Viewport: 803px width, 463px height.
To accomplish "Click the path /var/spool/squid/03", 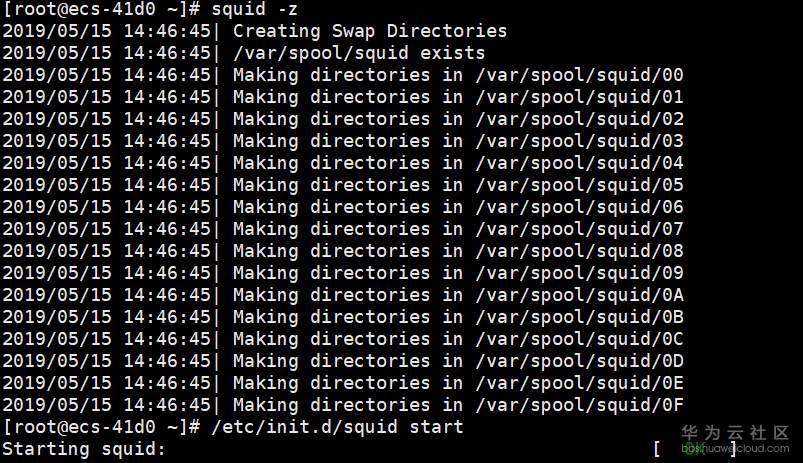I will pos(579,141).
